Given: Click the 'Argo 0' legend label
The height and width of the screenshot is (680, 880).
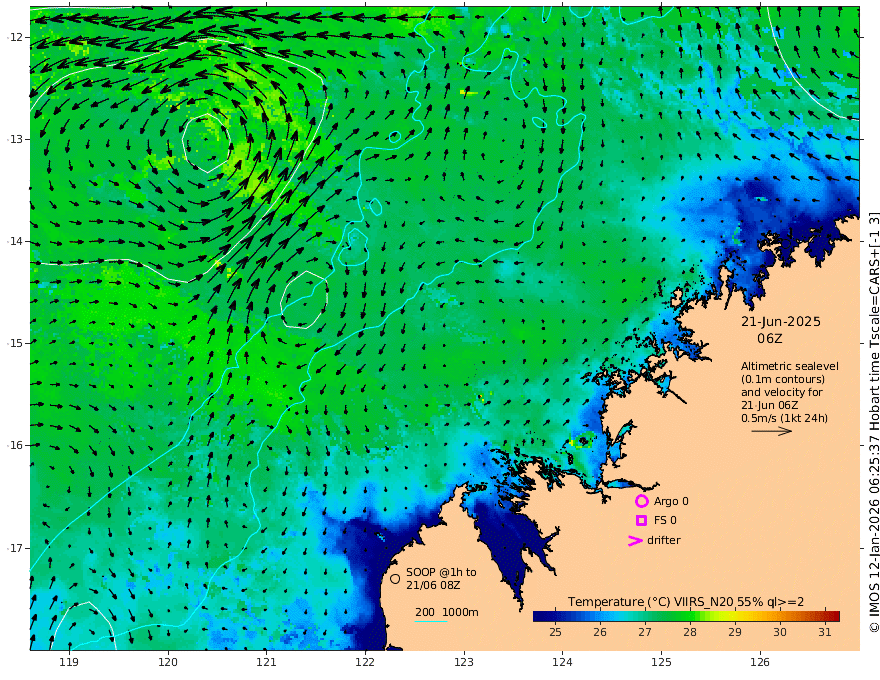Looking at the screenshot, I should point(671,501).
